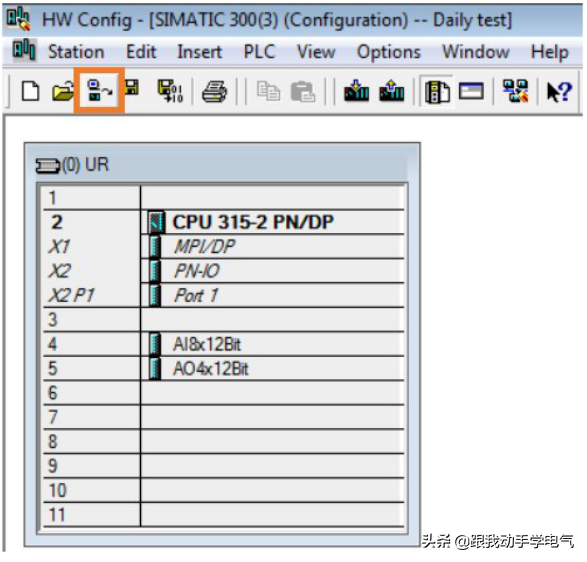Click the AO4x12Bit module icon
This screenshot has width=587, height=562.
pyautogui.click(x=155, y=368)
